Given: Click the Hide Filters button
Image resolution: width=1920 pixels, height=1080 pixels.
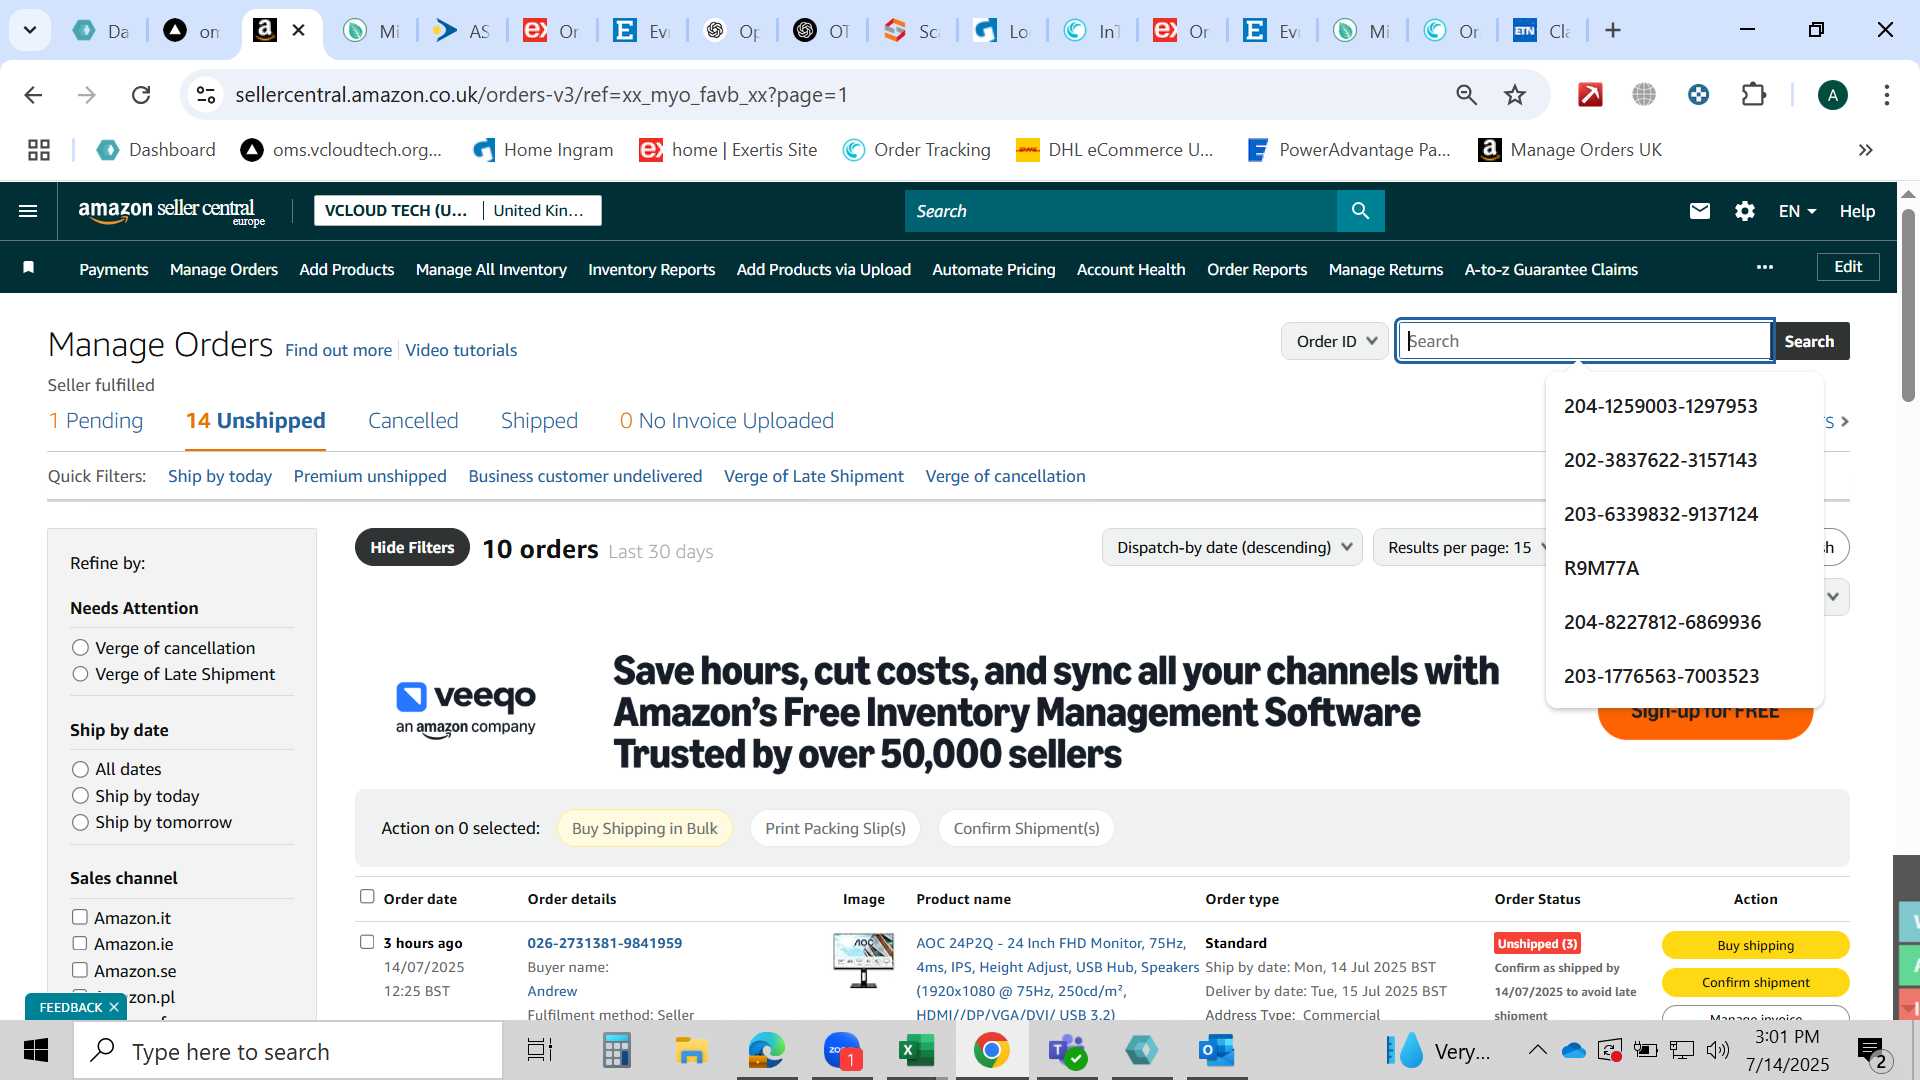Looking at the screenshot, I should (x=412, y=547).
